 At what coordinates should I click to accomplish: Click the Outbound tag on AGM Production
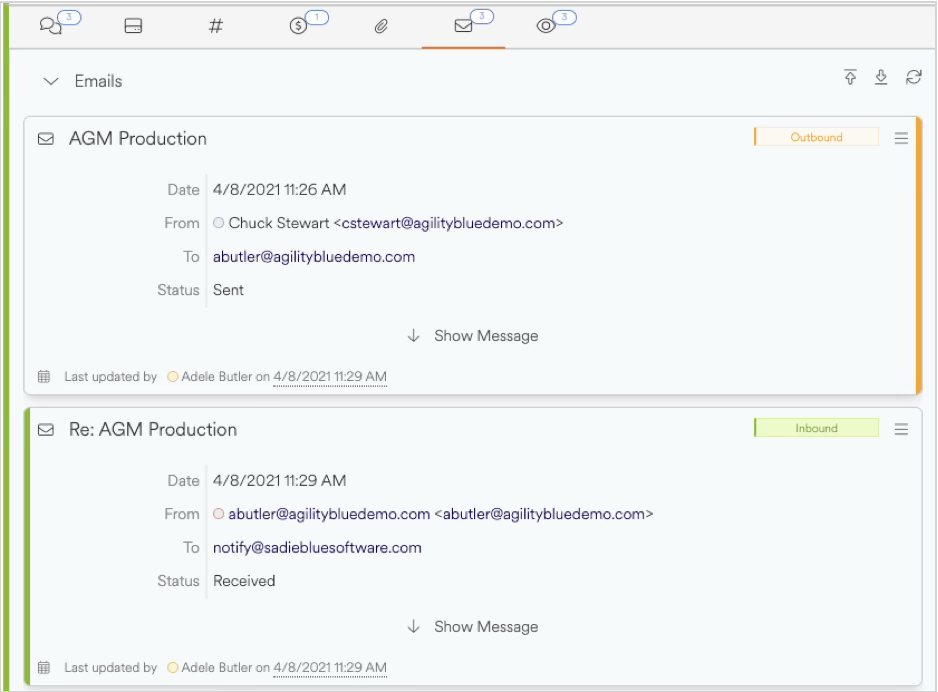coord(817,137)
